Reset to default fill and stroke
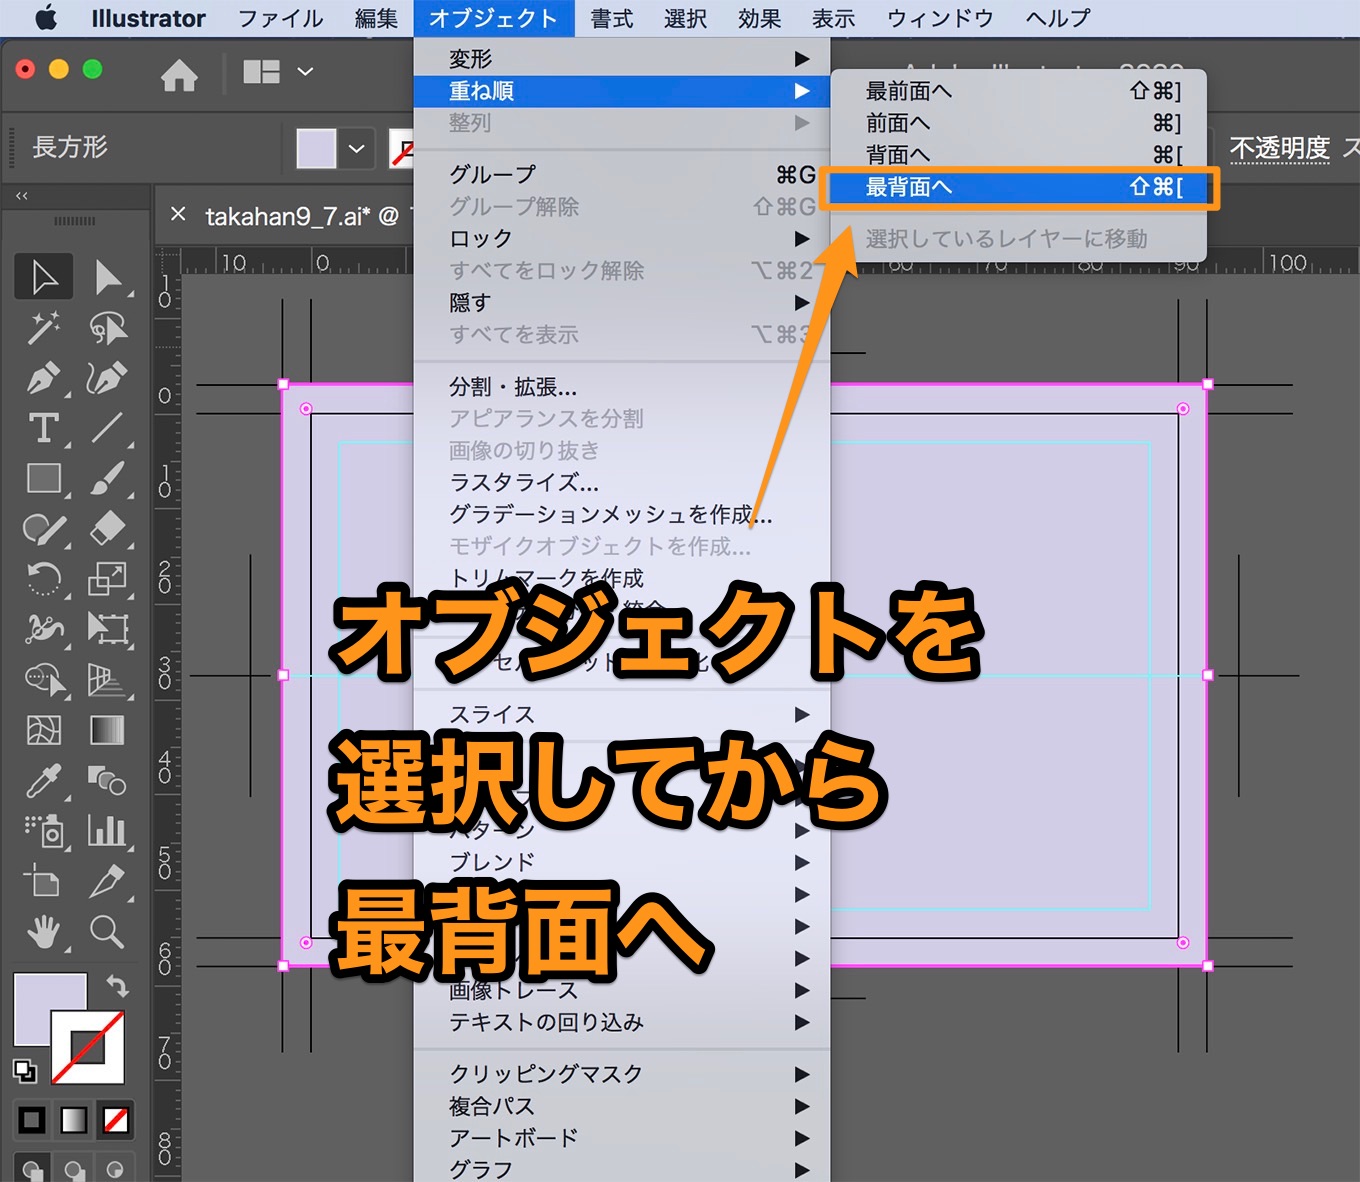 (24, 1071)
